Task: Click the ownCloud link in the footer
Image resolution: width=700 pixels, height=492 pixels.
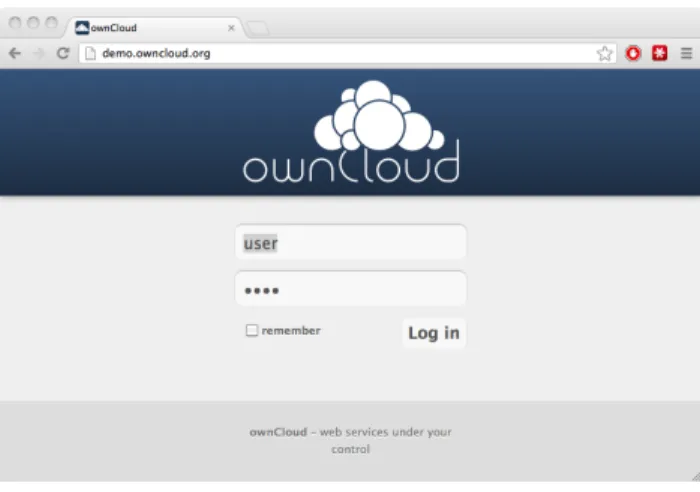Action: click(278, 432)
